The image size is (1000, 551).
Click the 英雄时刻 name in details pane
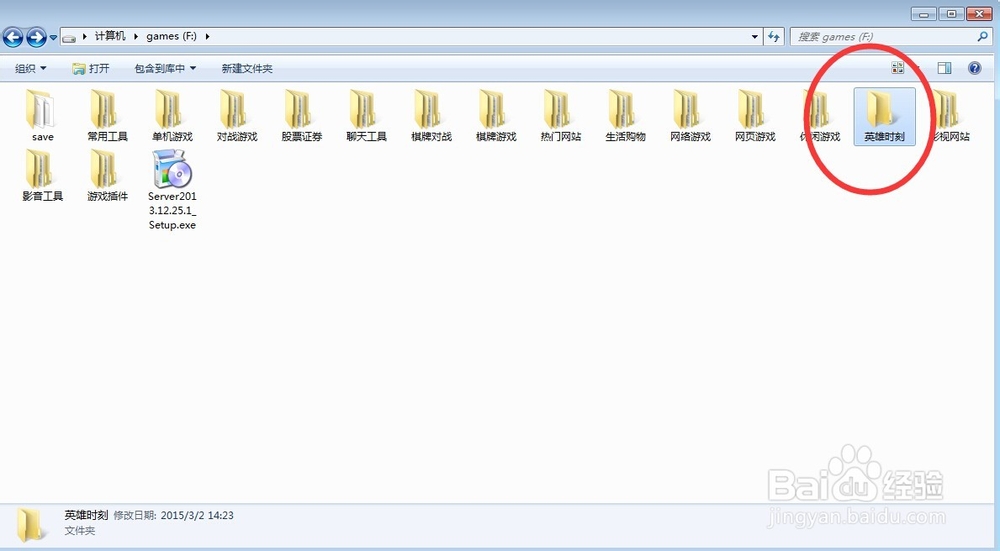point(86,515)
